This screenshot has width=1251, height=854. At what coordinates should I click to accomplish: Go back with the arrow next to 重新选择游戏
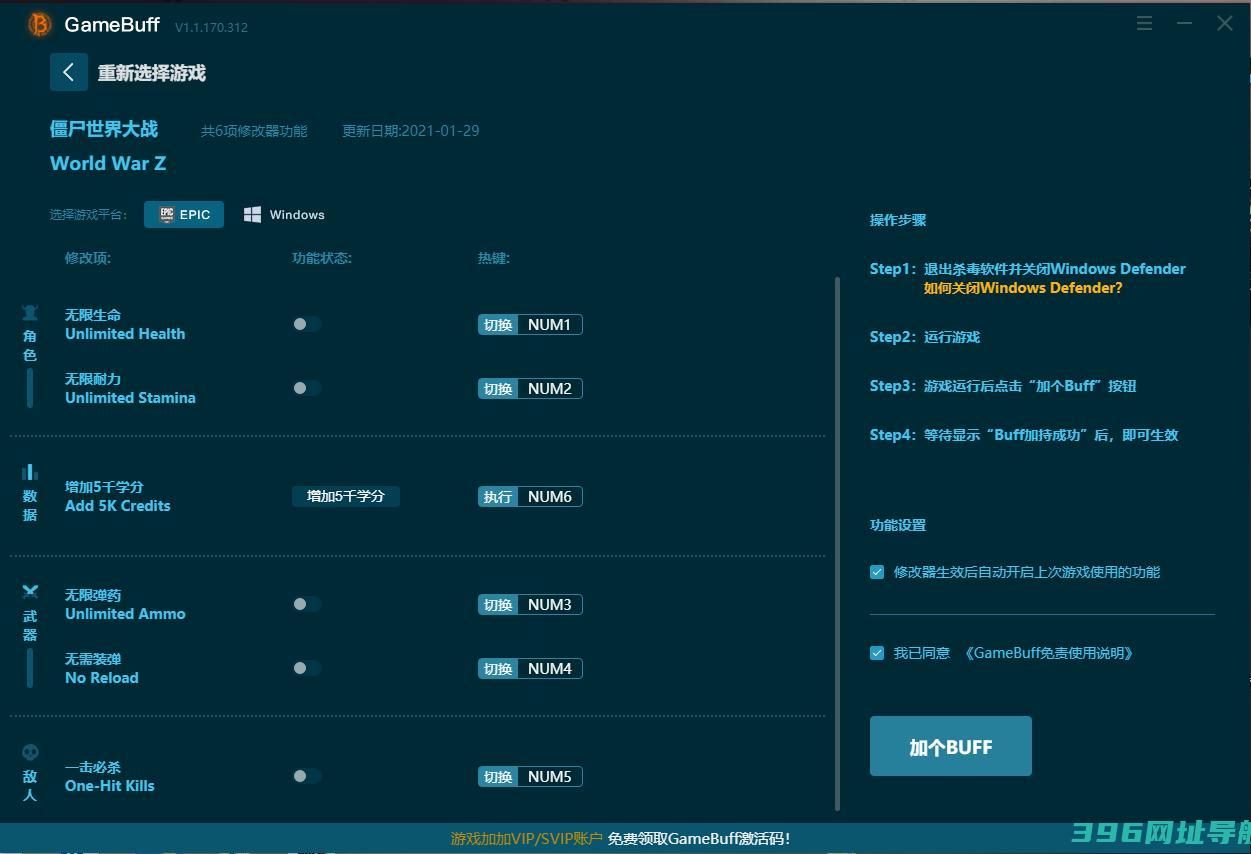[69, 72]
